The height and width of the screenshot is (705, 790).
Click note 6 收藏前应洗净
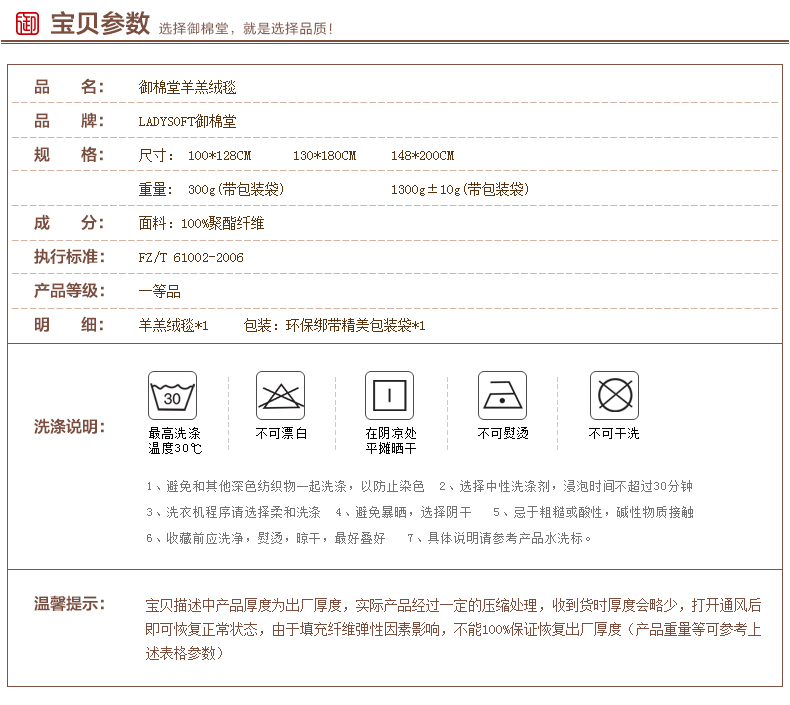(x=266, y=539)
